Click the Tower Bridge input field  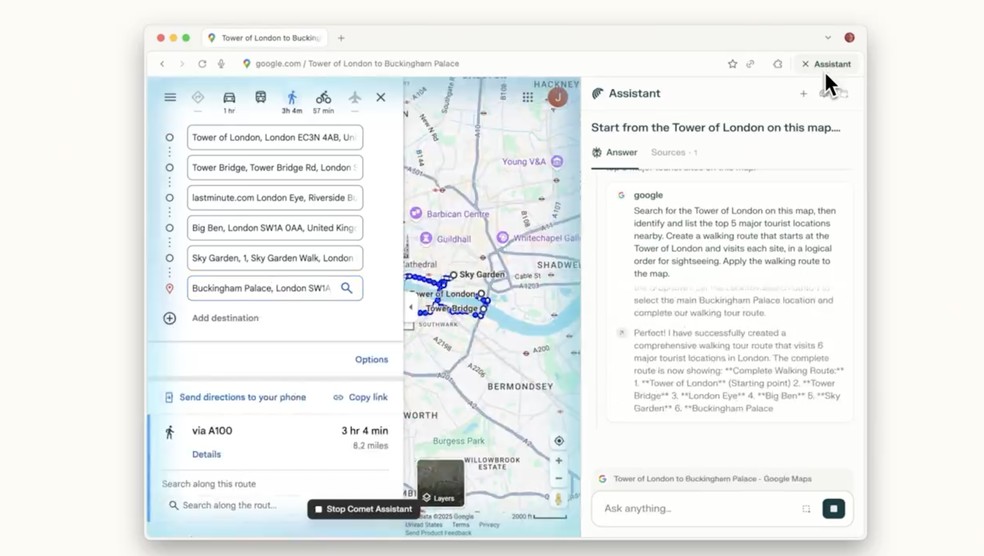point(275,168)
